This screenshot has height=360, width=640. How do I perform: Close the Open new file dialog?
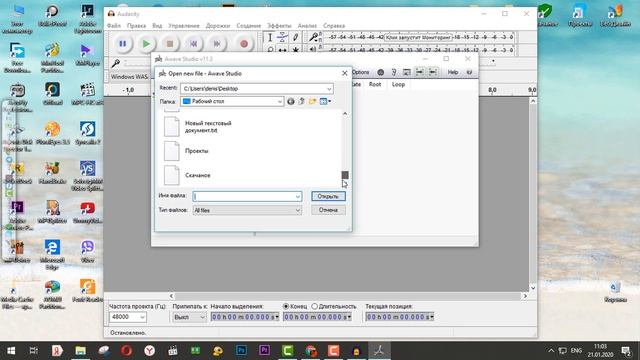coord(344,73)
